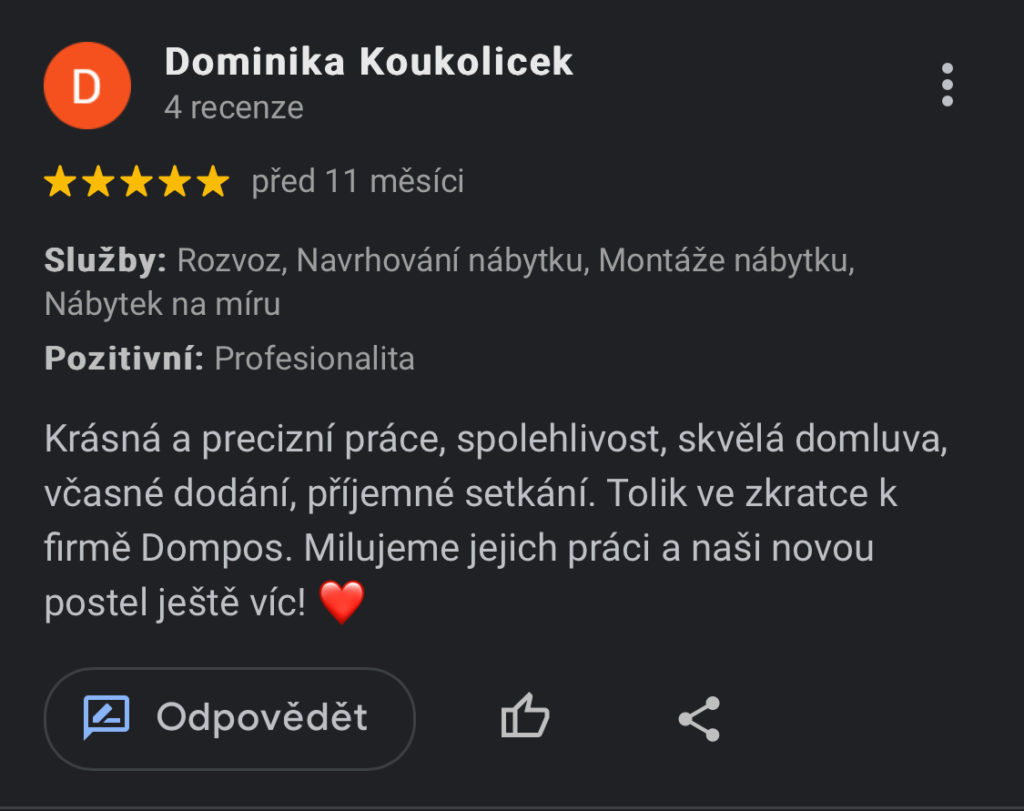1024x811 pixels.
Task: Click the red heart emoji in review
Action: (x=342, y=602)
